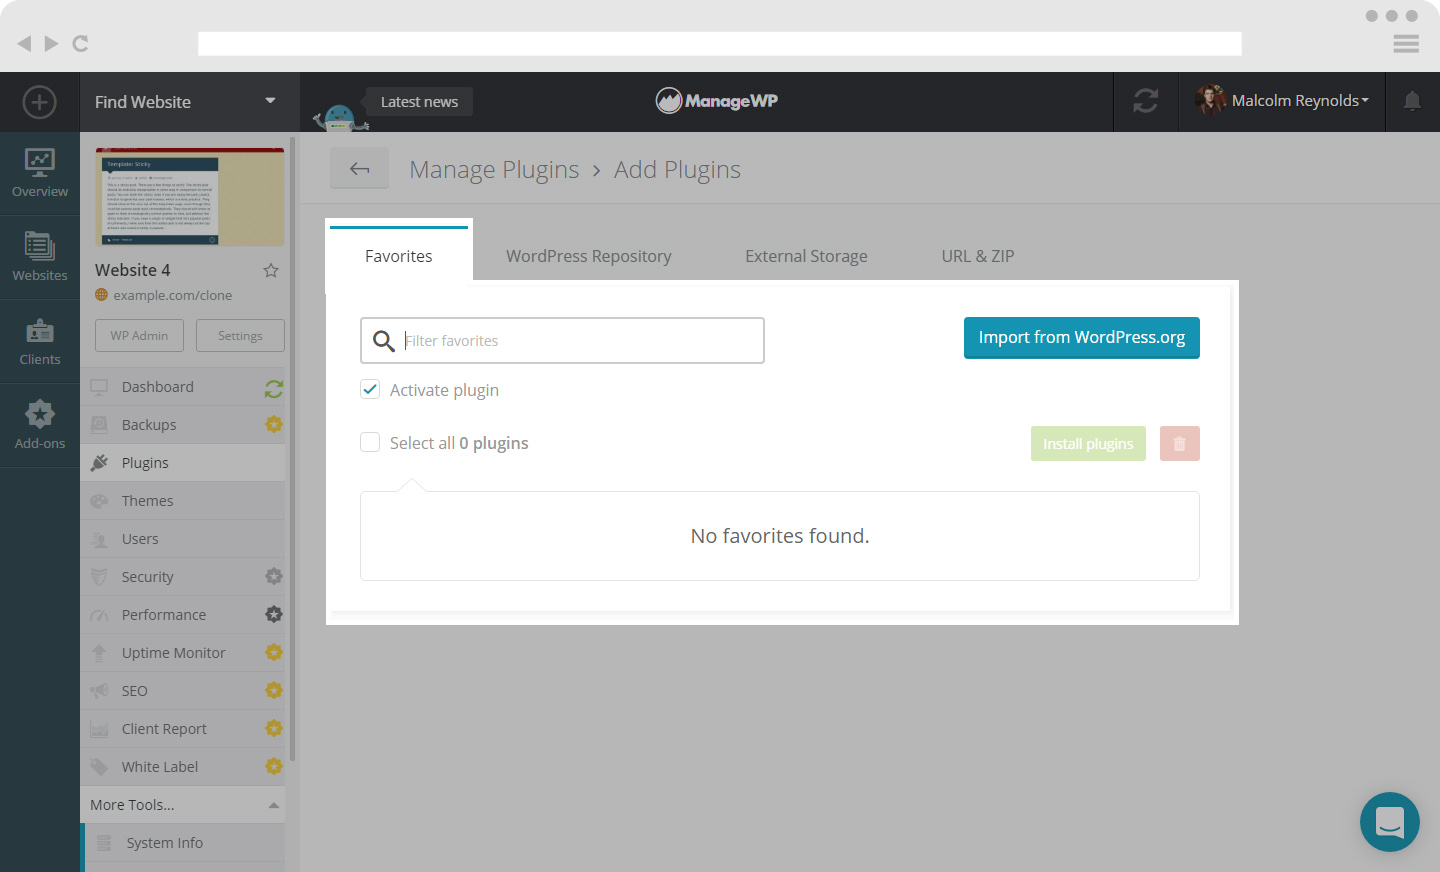The width and height of the screenshot is (1440, 872).
Task: Click the example.com/clone site URL
Action: pos(172,295)
